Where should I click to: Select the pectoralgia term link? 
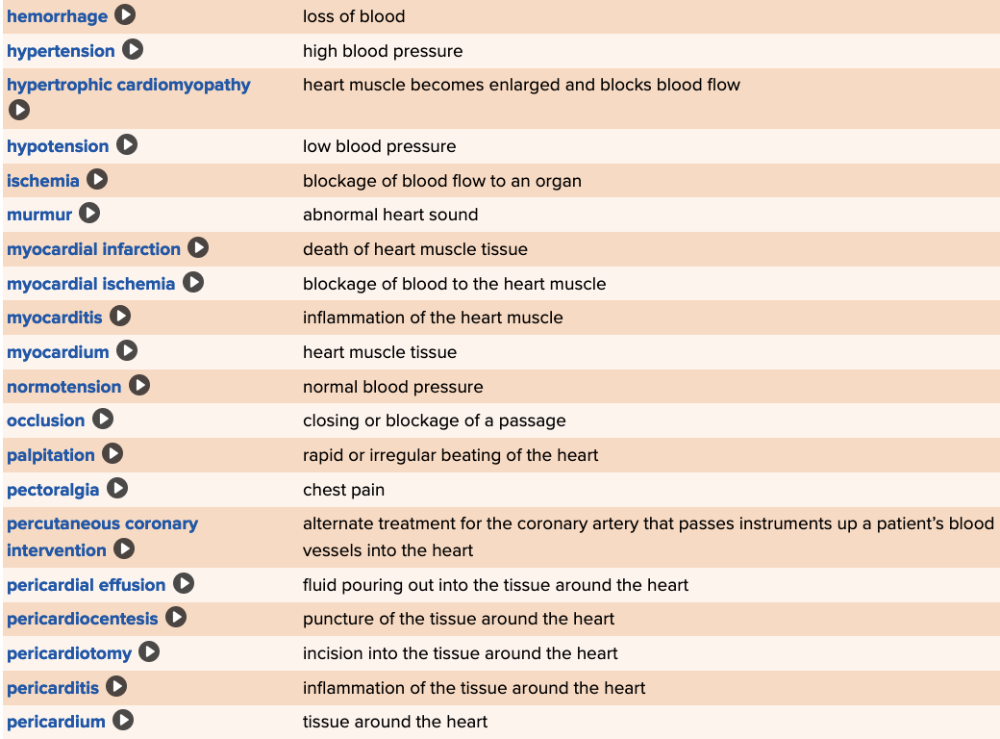click(54, 490)
